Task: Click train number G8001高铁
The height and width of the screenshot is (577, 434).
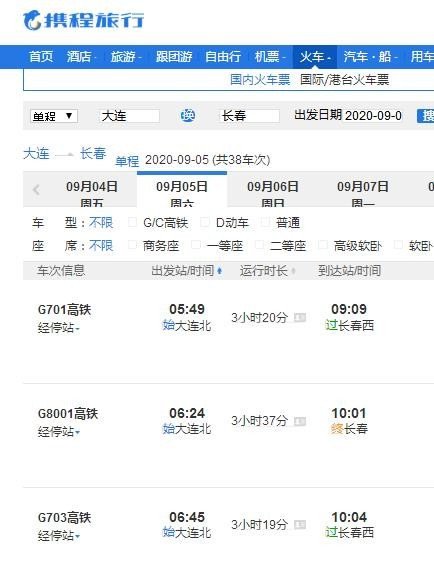Action: coord(68,414)
